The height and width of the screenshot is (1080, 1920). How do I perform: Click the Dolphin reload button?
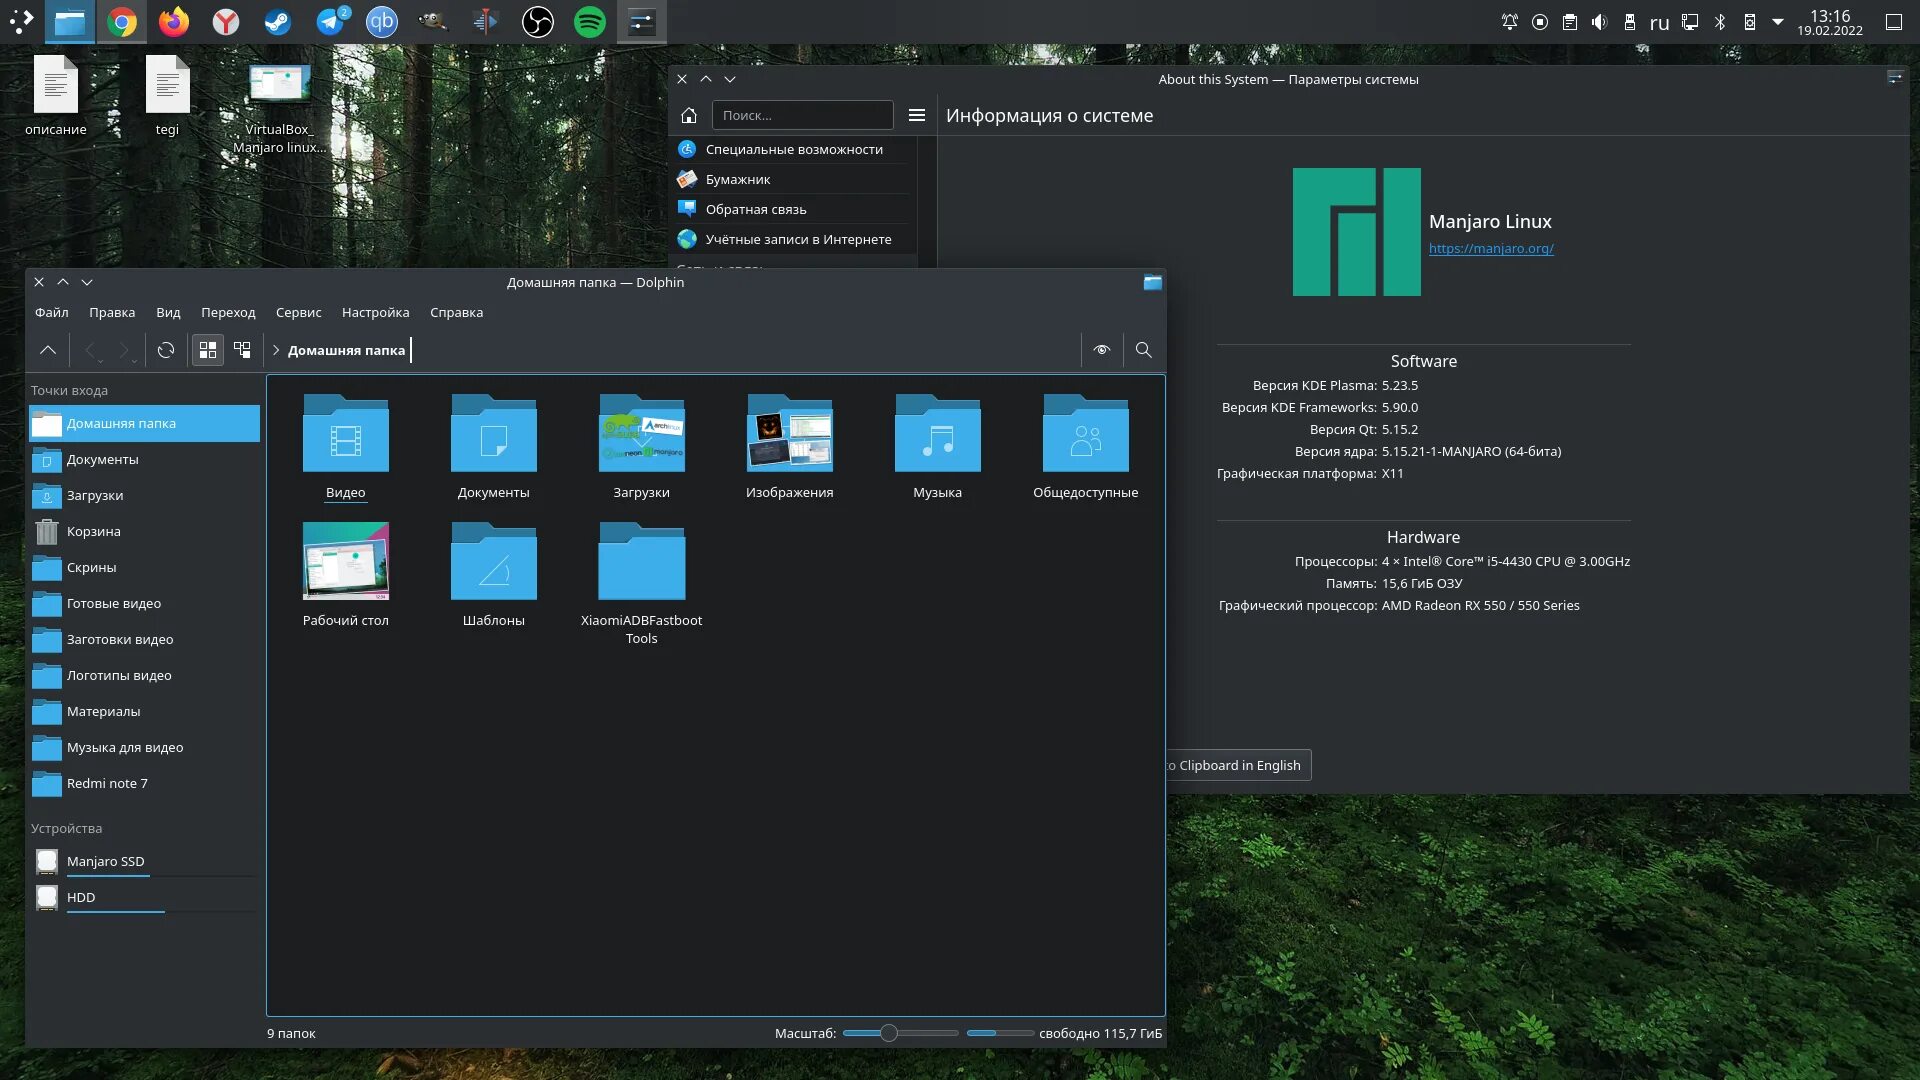(166, 350)
